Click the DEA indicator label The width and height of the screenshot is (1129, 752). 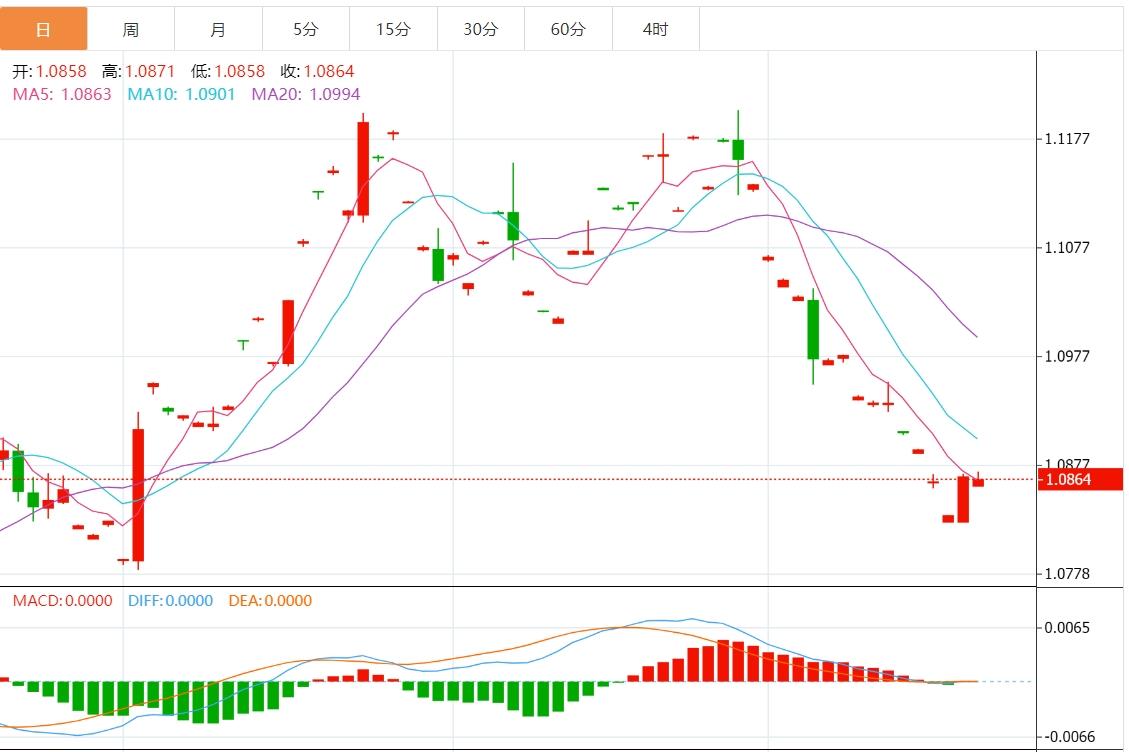[x=270, y=601]
